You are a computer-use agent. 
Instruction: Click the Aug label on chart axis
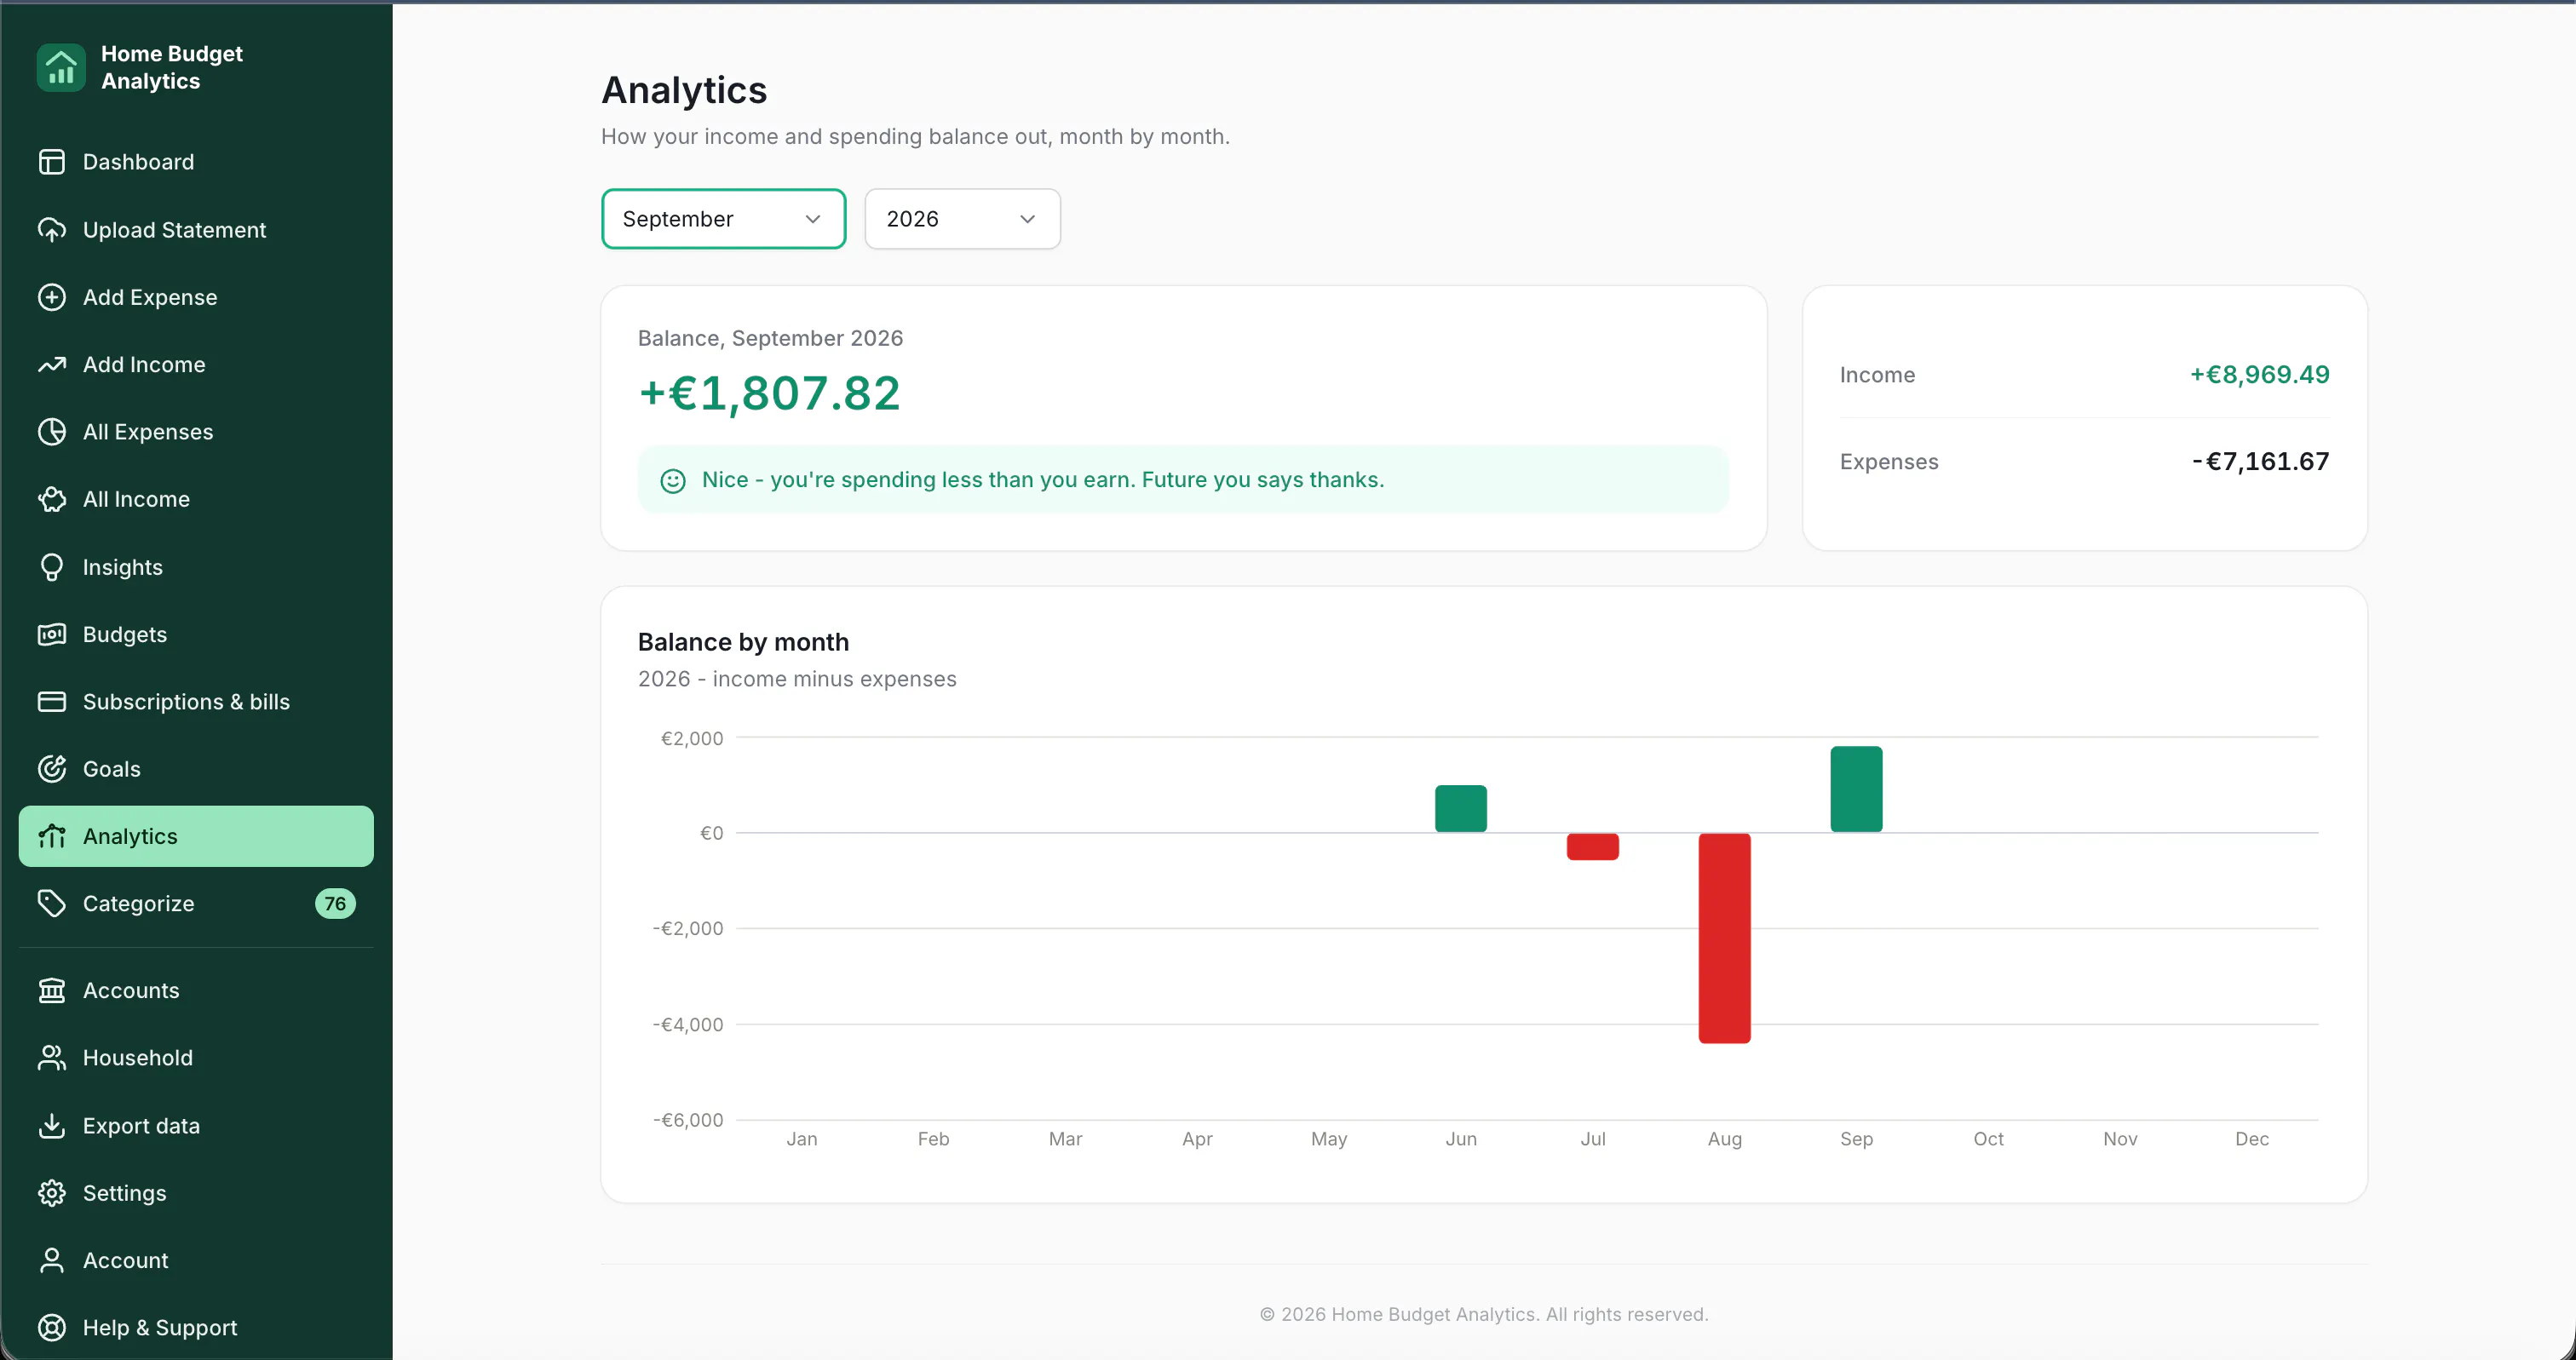[1724, 1139]
